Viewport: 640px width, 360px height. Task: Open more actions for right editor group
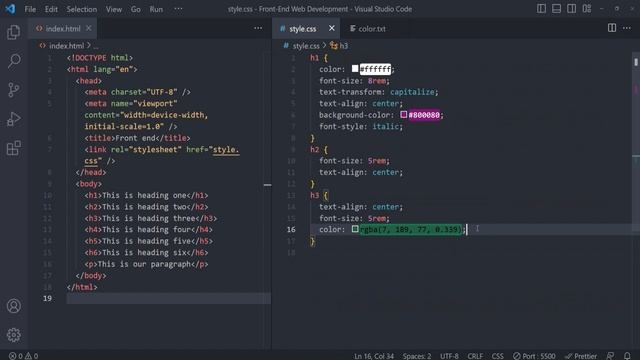[627, 28]
